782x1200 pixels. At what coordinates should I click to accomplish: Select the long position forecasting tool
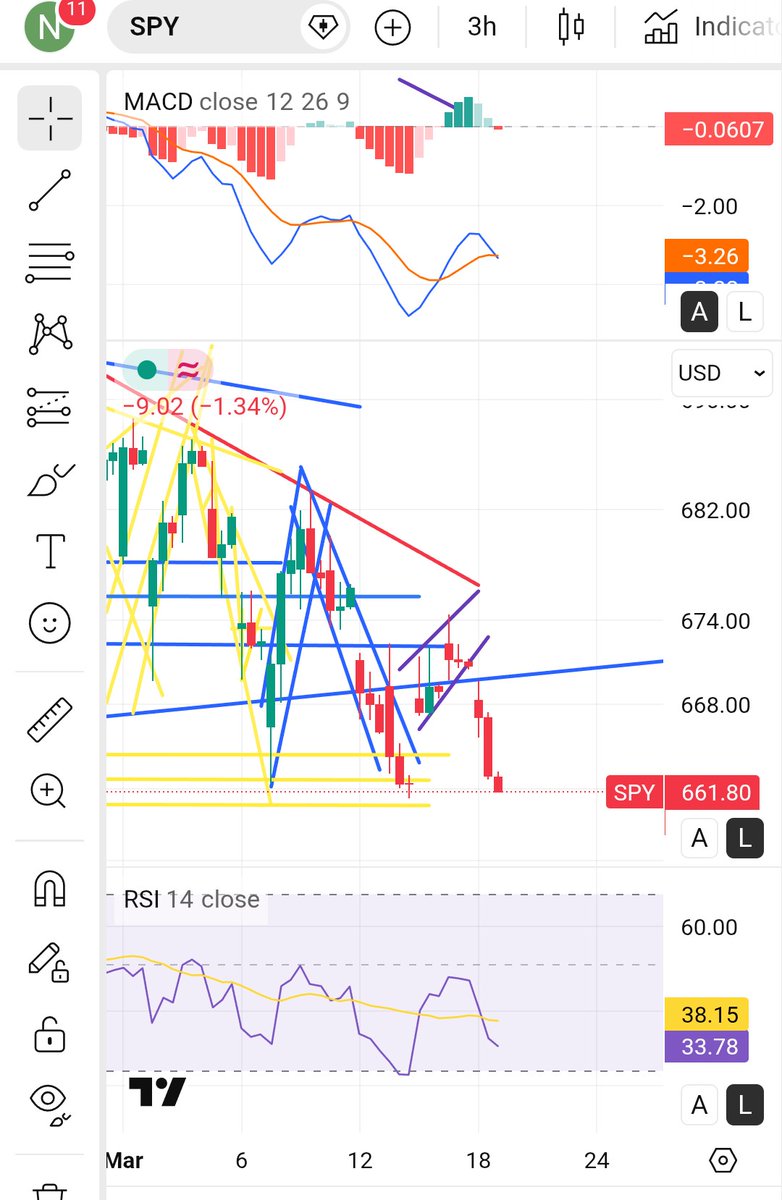(x=50, y=407)
